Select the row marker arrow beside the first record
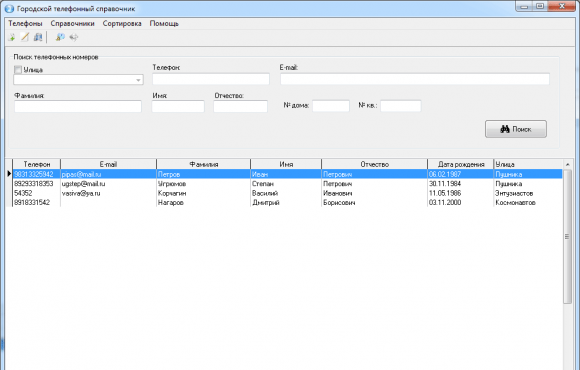 tap(9, 174)
